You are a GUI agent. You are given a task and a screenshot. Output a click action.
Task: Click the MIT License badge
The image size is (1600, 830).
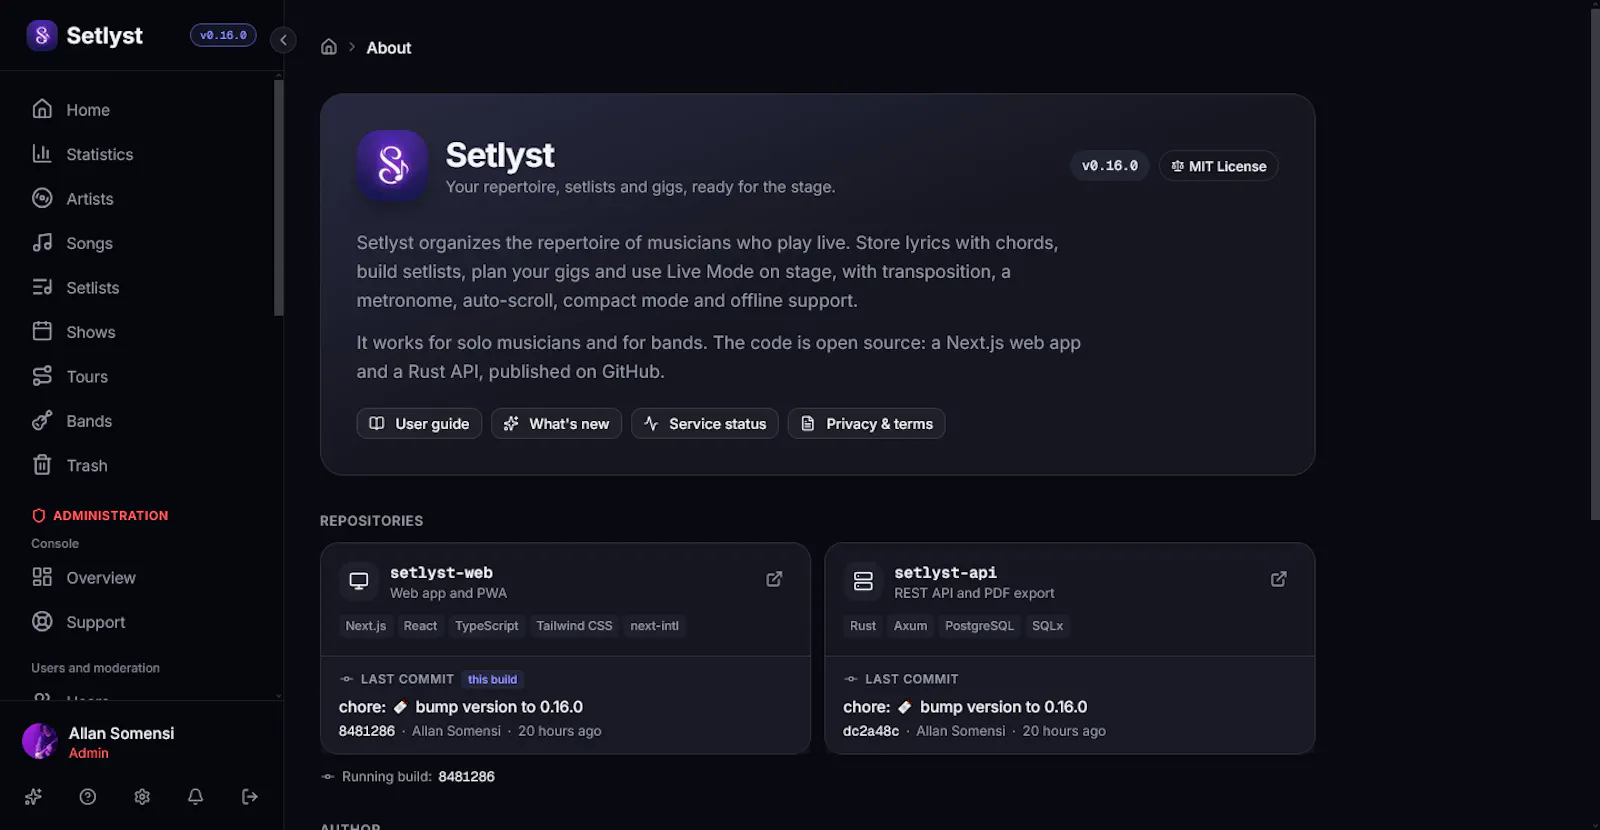point(1218,166)
